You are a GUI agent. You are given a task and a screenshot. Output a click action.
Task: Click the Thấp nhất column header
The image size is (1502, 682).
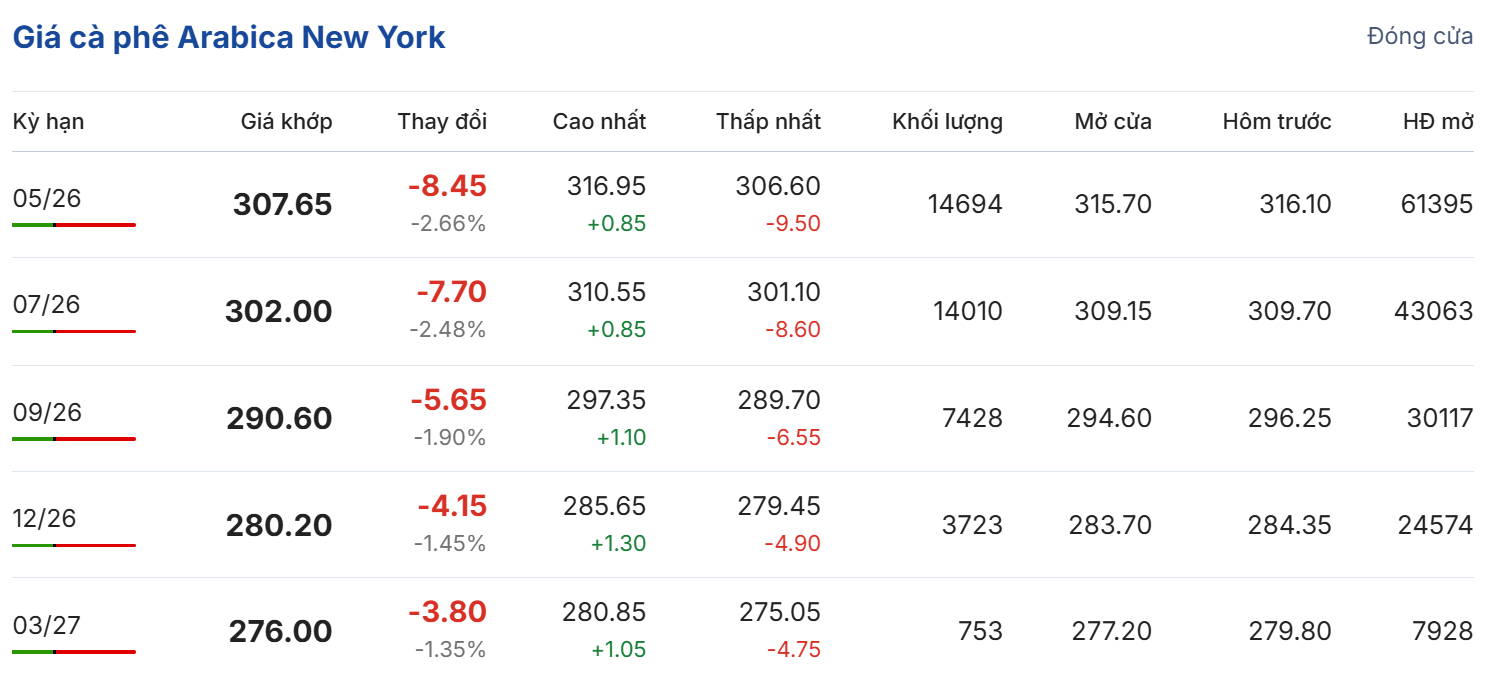pos(768,122)
